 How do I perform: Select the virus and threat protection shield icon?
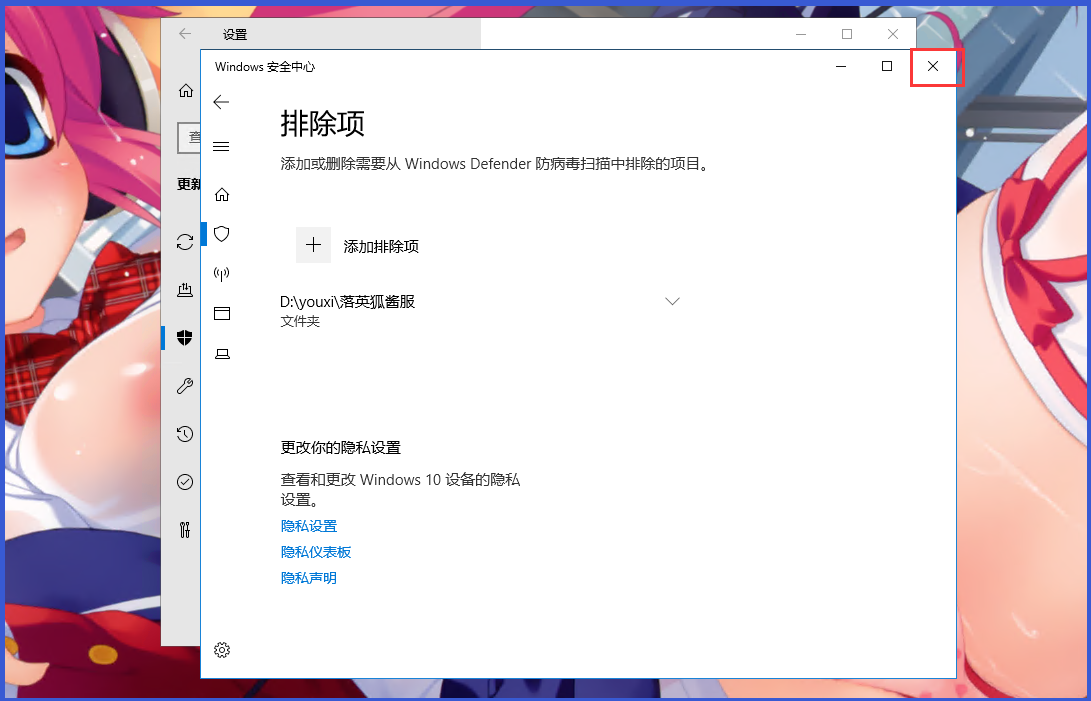pyautogui.click(x=221, y=233)
